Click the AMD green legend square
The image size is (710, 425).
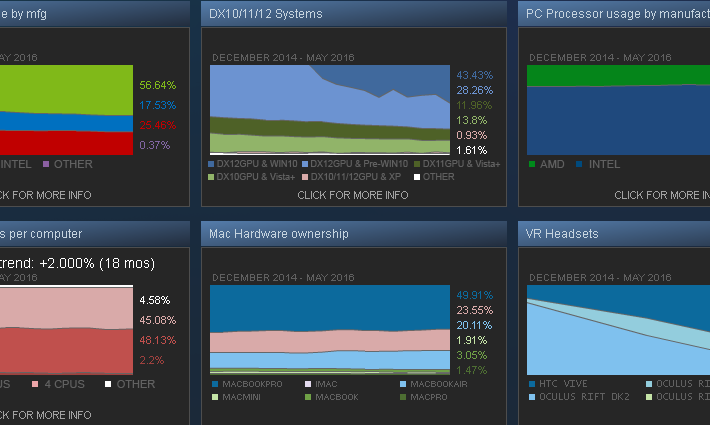[x=532, y=164]
